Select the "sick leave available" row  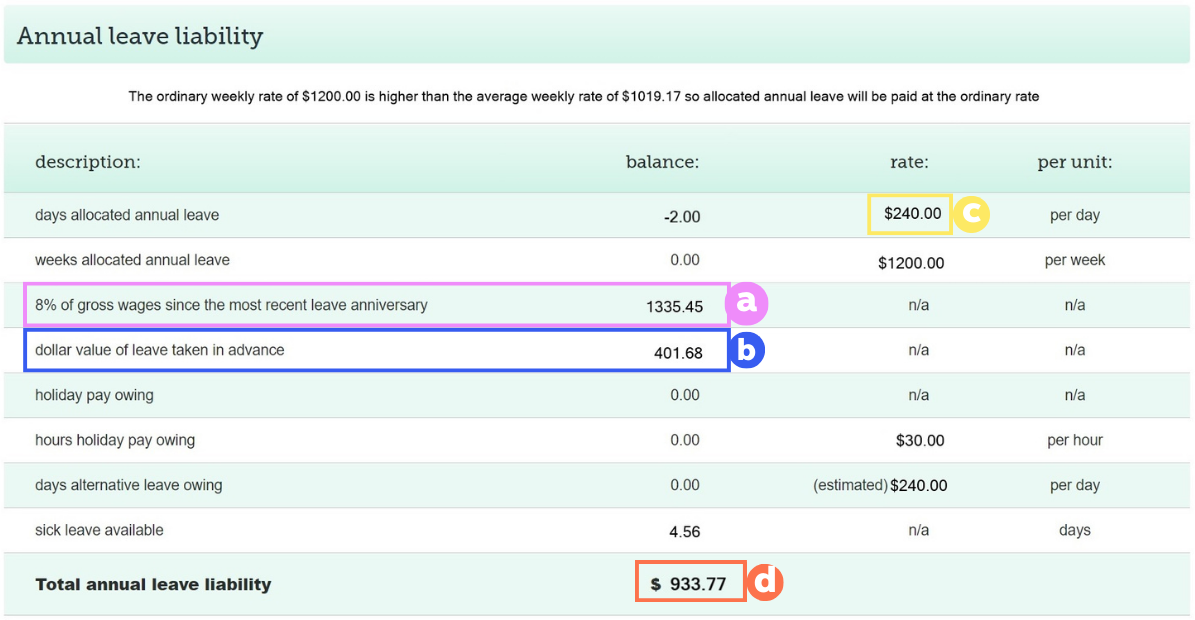(100, 529)
